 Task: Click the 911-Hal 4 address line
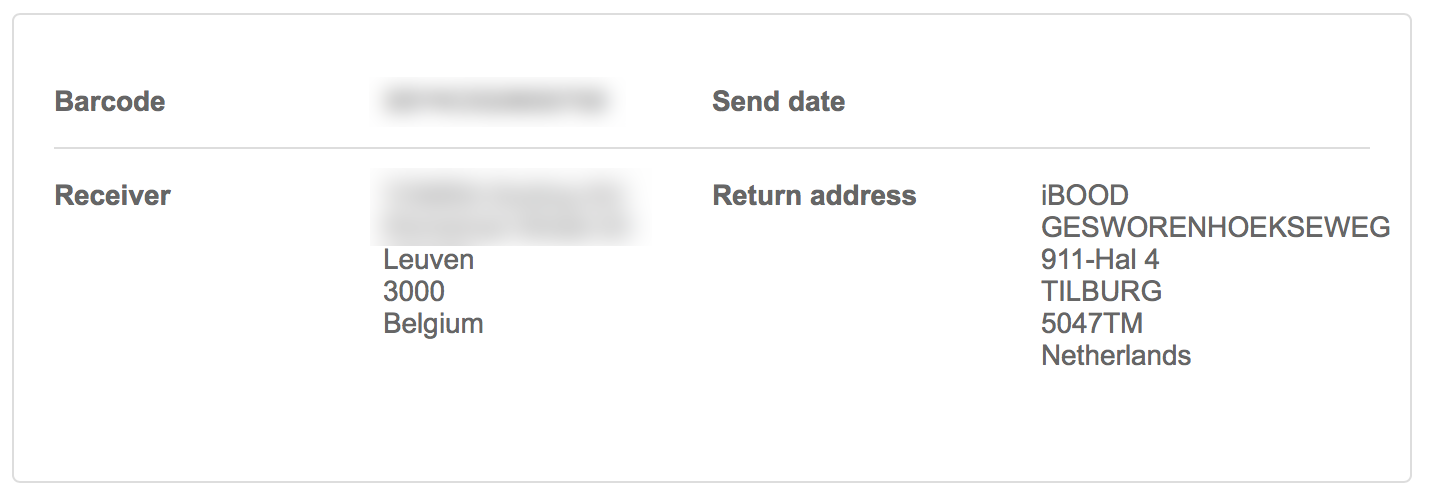[x=1100, y=260]
